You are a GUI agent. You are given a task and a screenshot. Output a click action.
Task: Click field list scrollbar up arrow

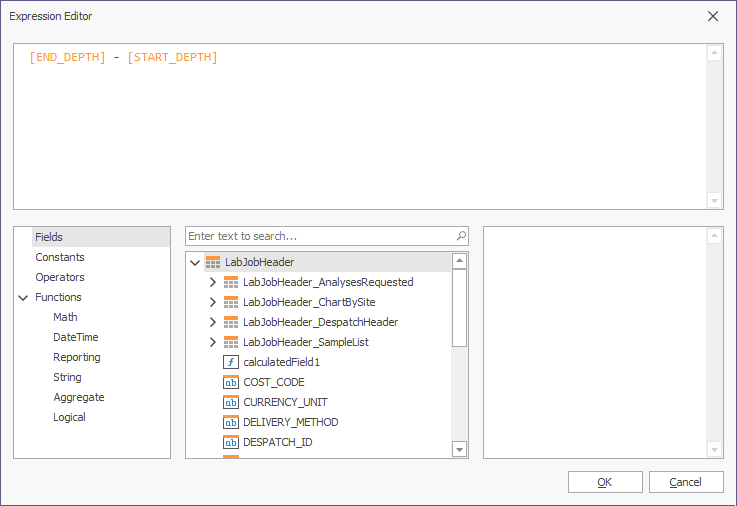[459, 260]
